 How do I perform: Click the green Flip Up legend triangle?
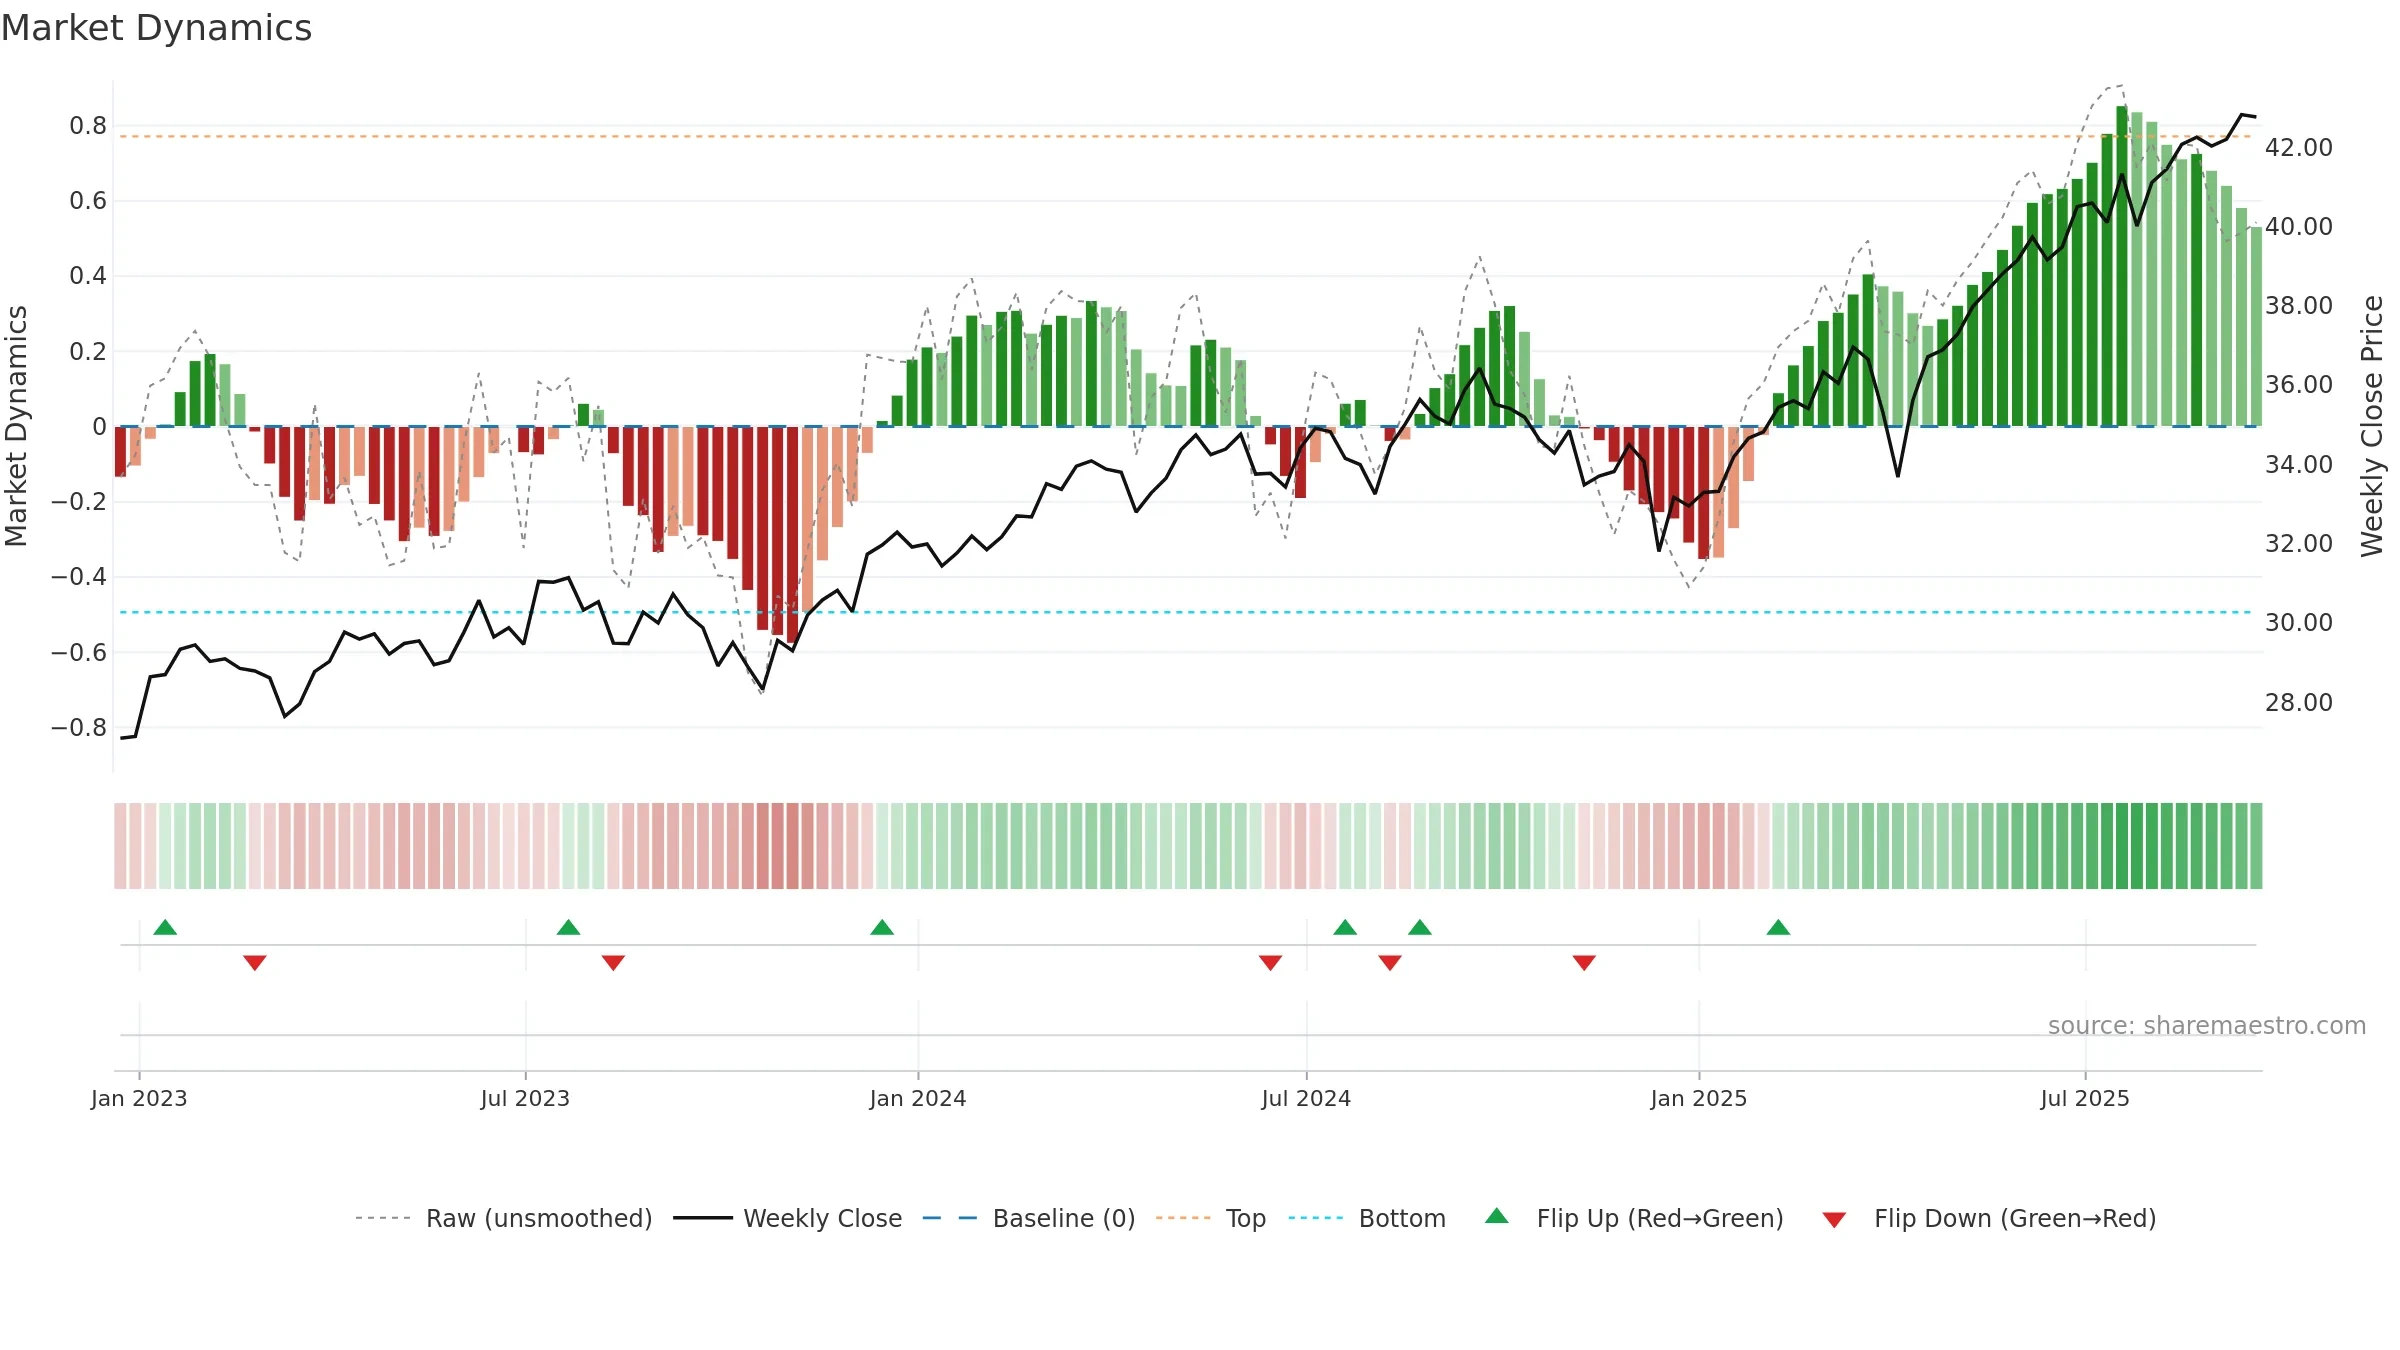pos(1497,1216)
